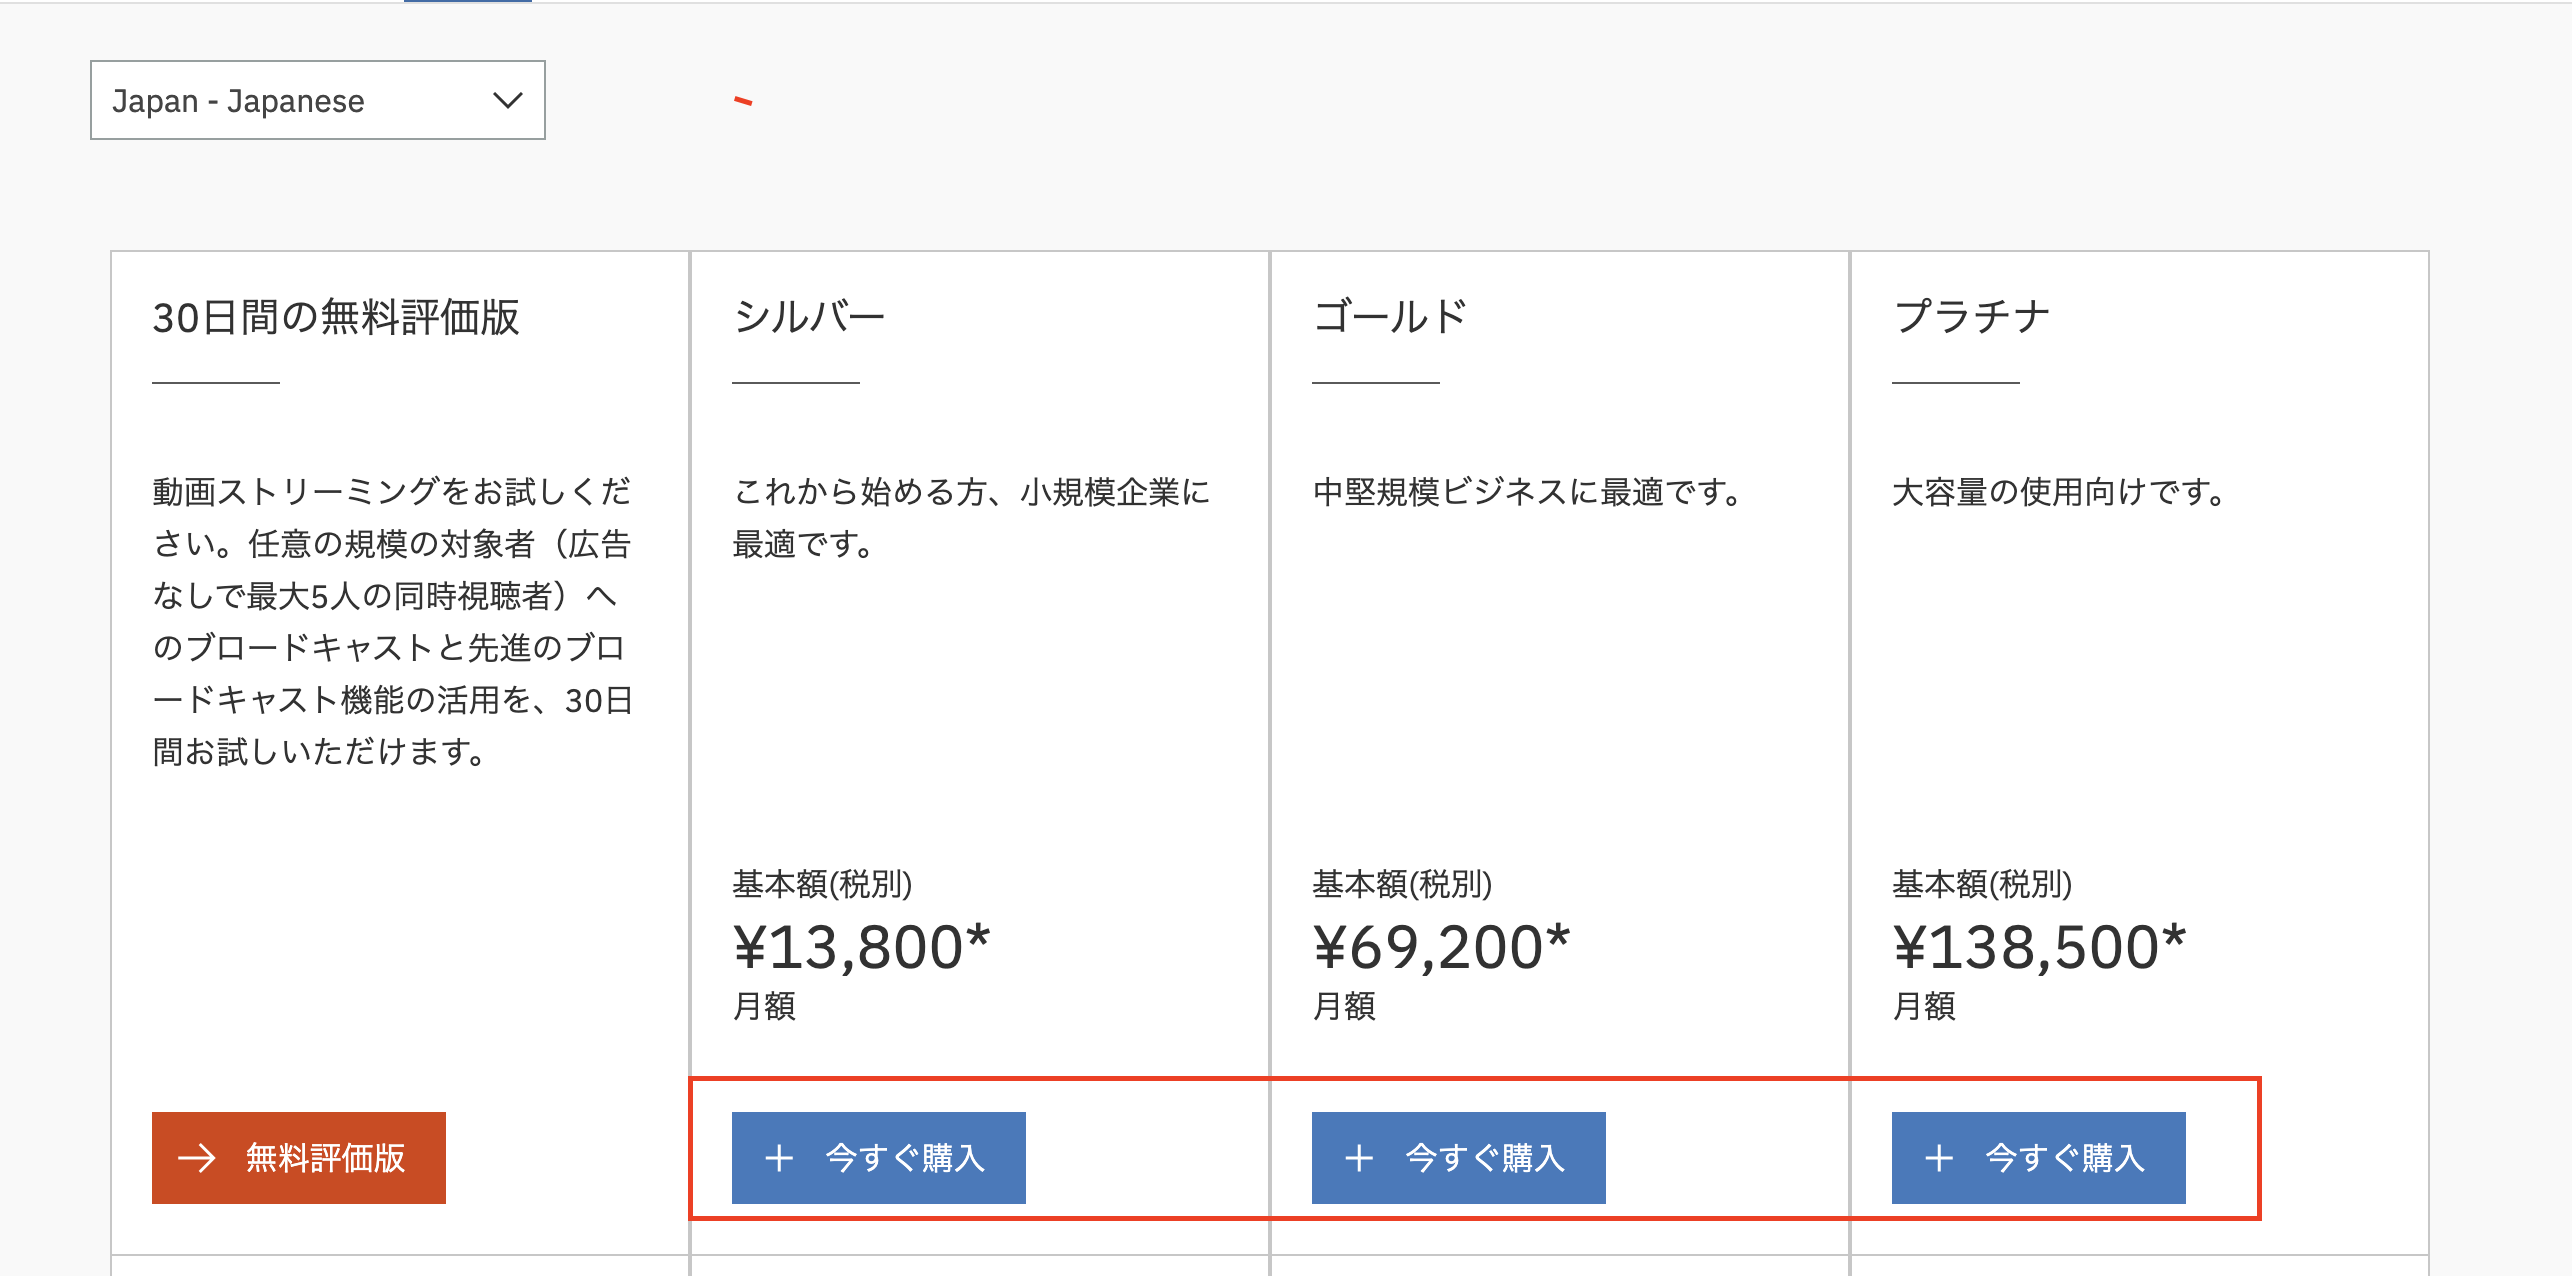This screenshot has width=2572, height=1276.
Task: Click the plus icon on the プラチナ buy button
Action: tap(1939, 1158)
